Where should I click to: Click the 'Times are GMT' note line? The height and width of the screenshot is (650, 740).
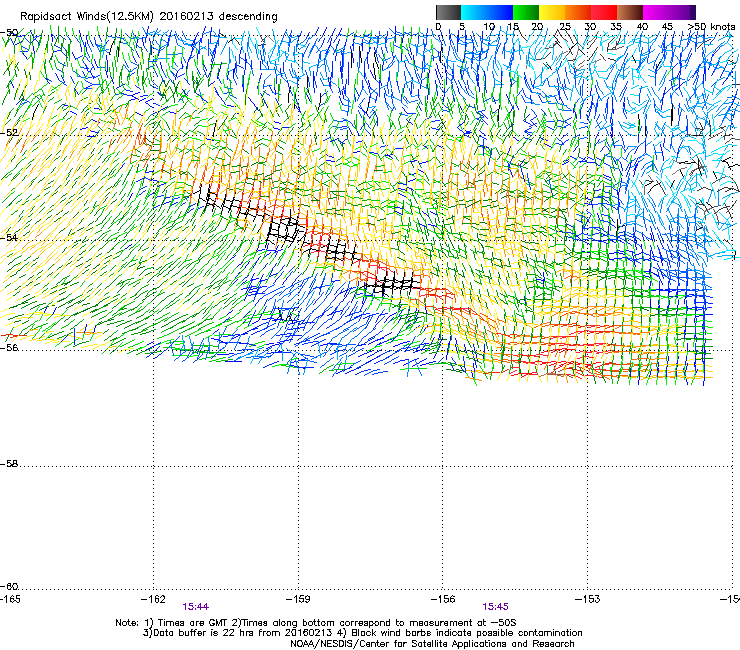click(x=316, y=623)
